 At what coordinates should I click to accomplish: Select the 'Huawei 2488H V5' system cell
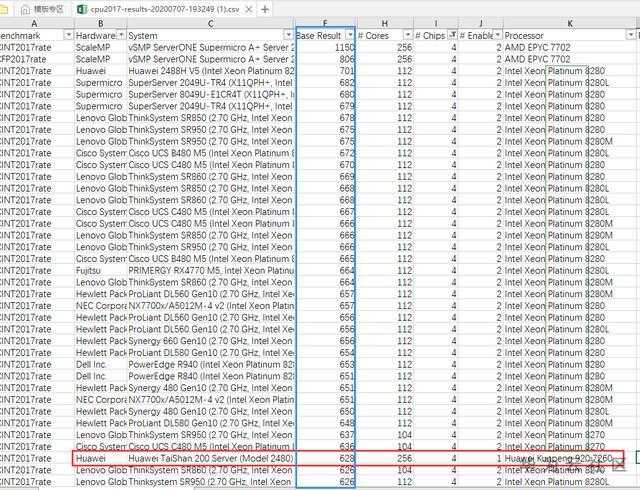[211, 71]
